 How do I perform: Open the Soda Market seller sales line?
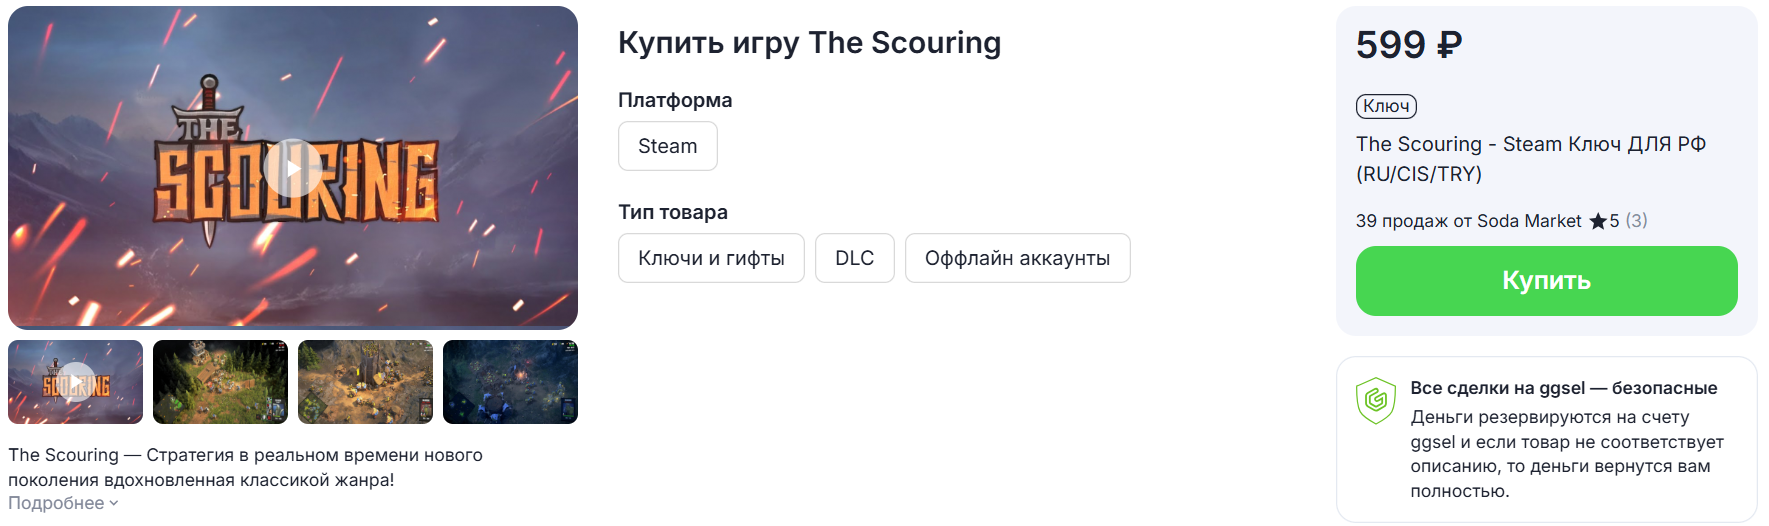1468,221
